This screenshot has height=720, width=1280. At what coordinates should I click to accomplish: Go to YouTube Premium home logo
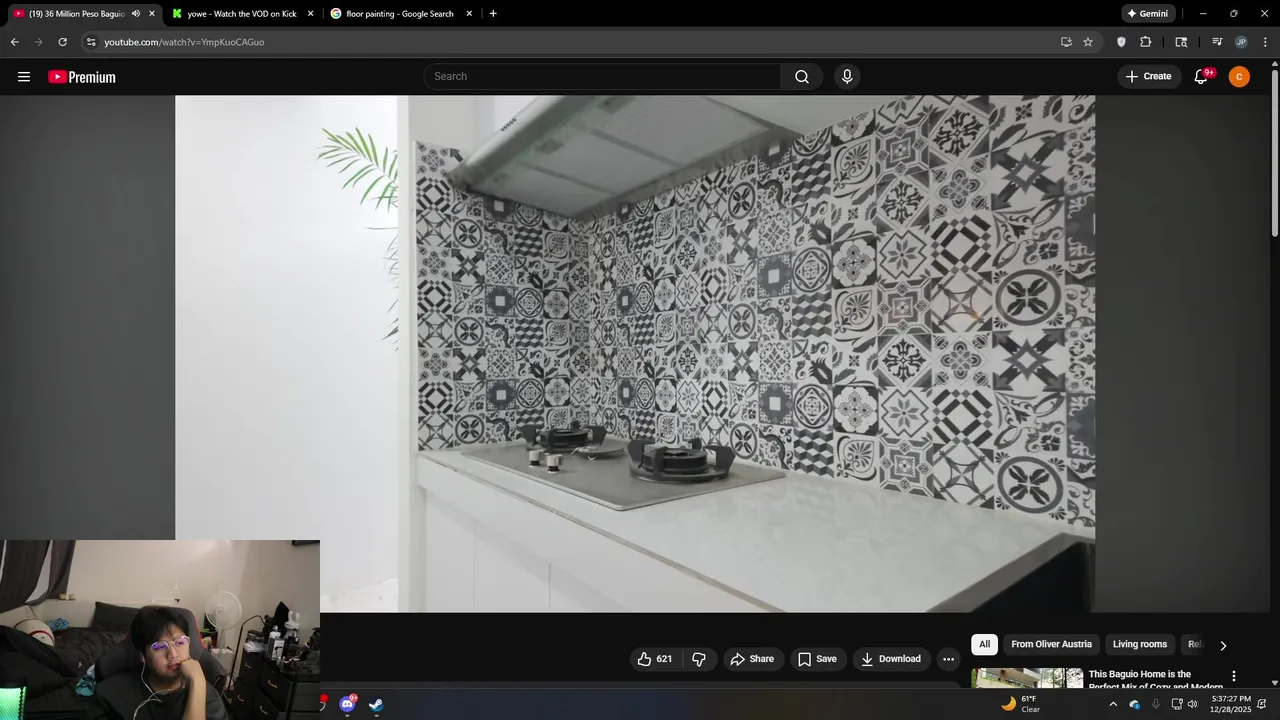point(82,77)
